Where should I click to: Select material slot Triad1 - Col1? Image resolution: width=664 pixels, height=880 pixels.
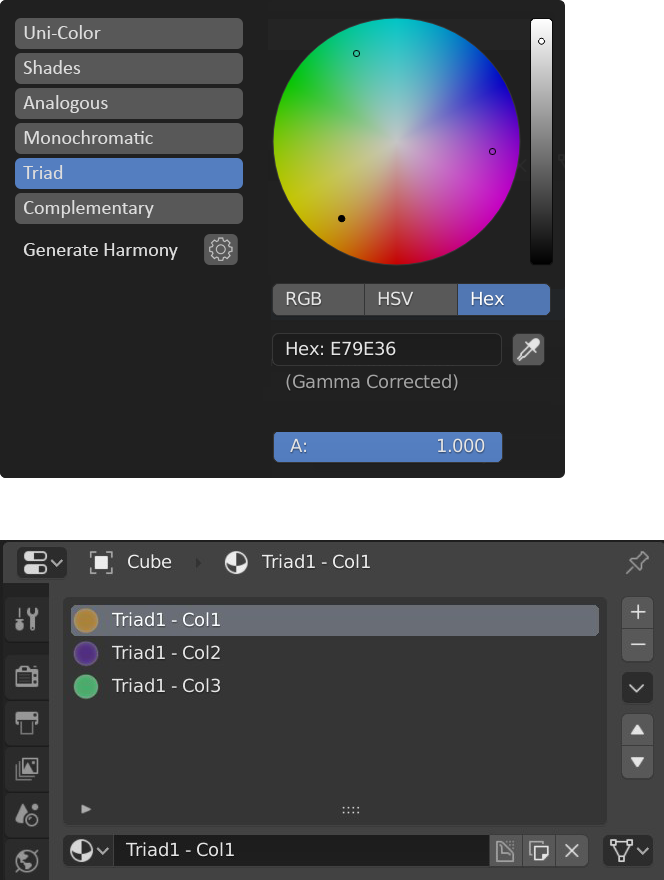tap(335, 620)
